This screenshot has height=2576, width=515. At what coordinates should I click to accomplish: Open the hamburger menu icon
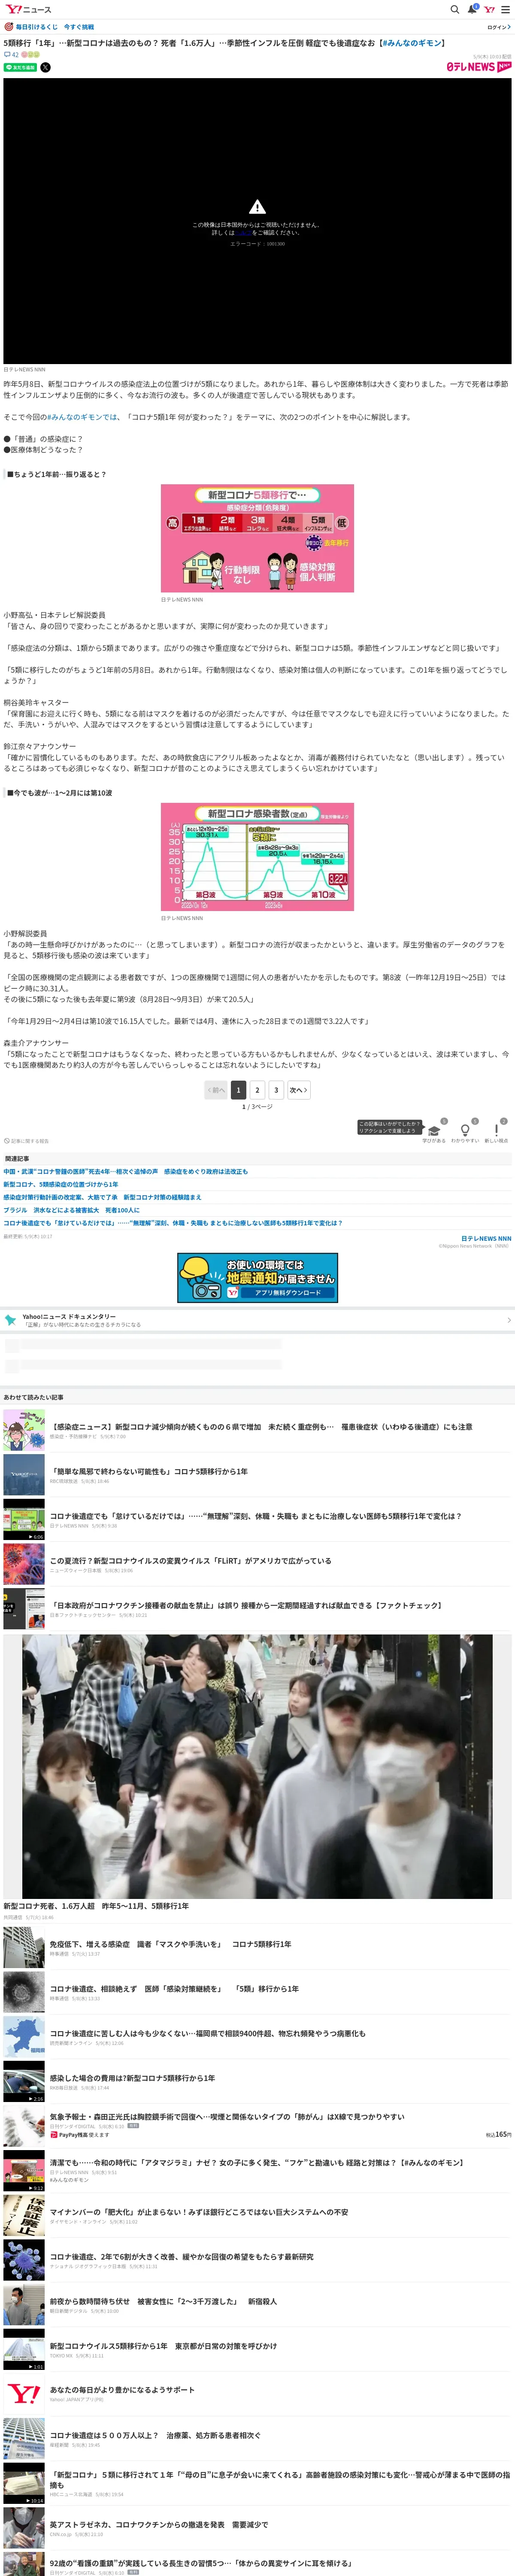click(505, 9)
